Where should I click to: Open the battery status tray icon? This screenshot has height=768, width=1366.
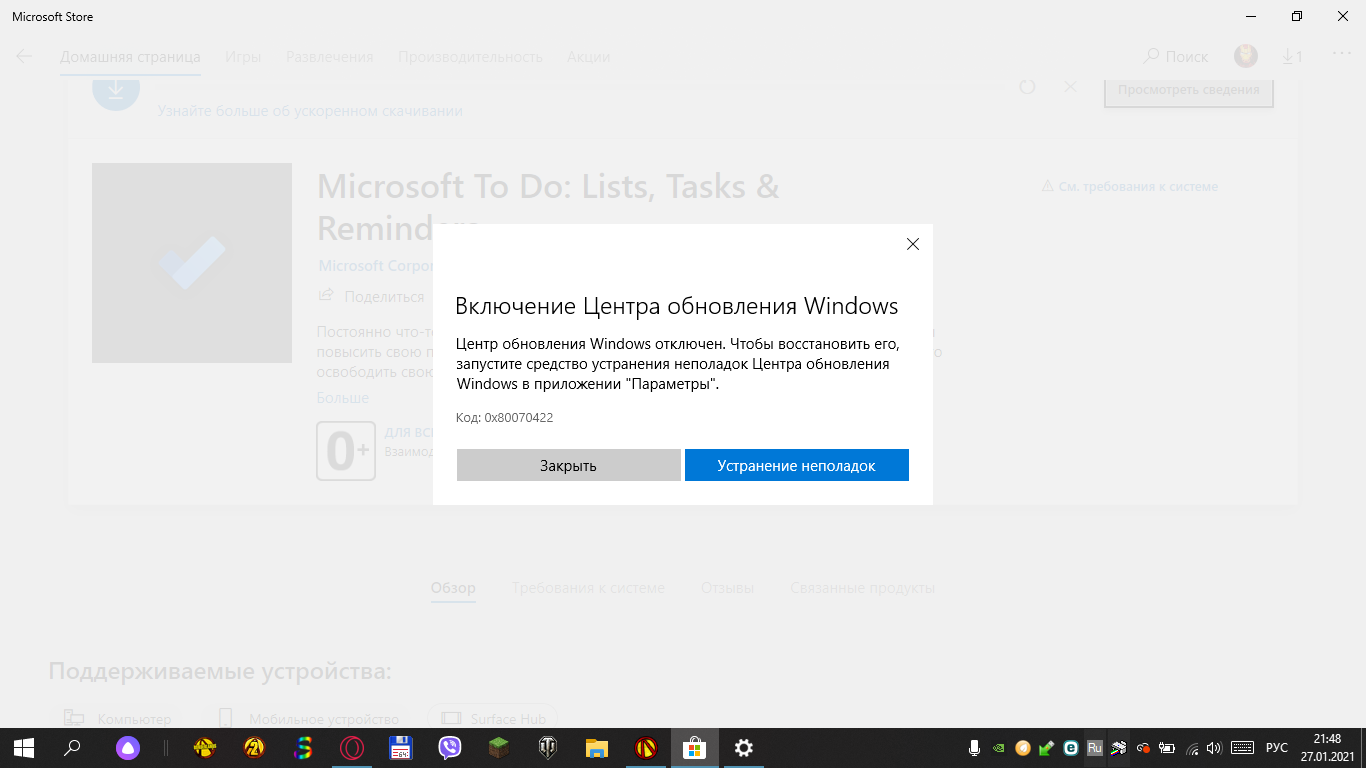(1167, 748)
